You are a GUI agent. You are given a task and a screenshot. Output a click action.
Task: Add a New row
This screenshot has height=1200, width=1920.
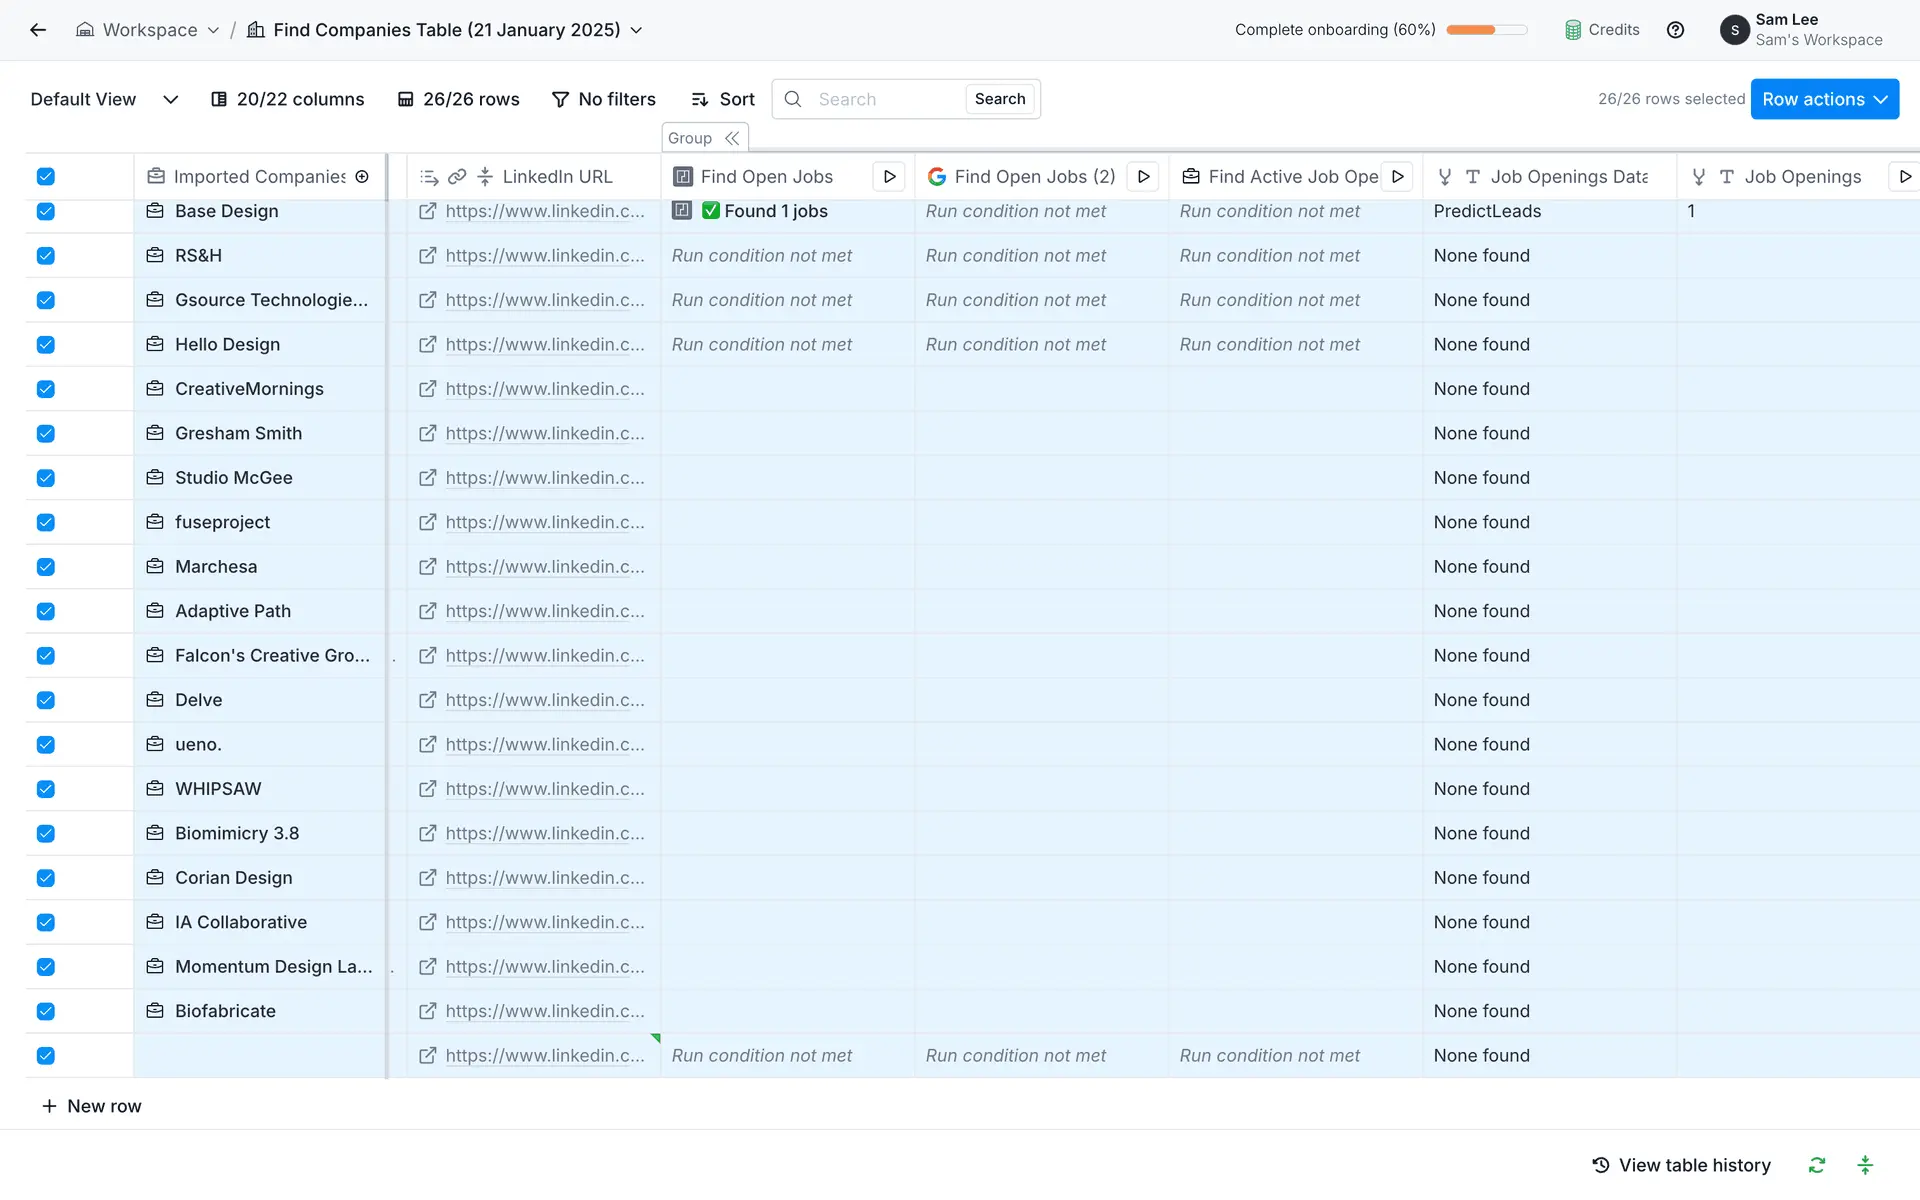91,1106
